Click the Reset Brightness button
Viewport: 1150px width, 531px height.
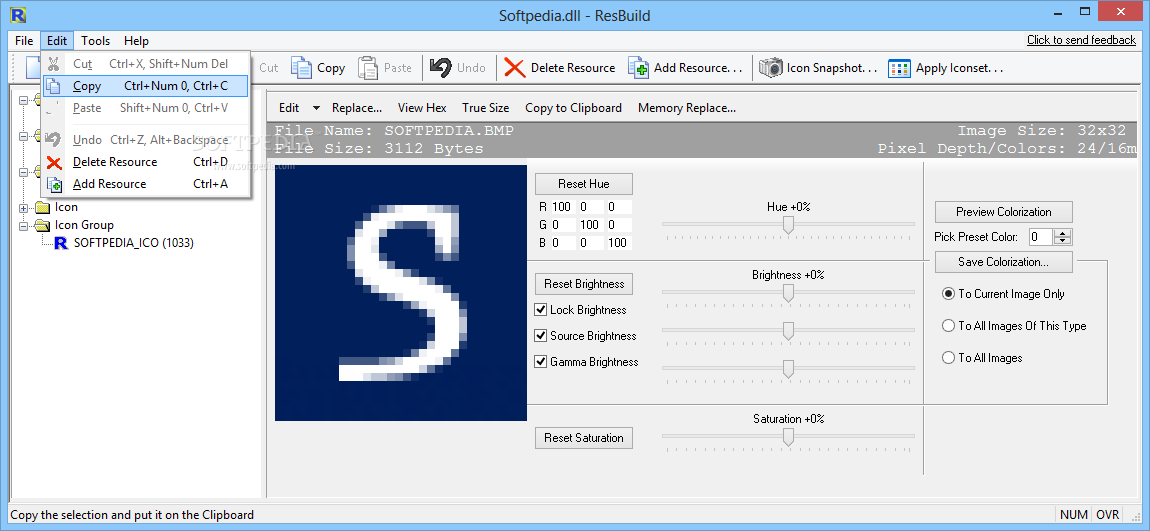coord(584,284)
